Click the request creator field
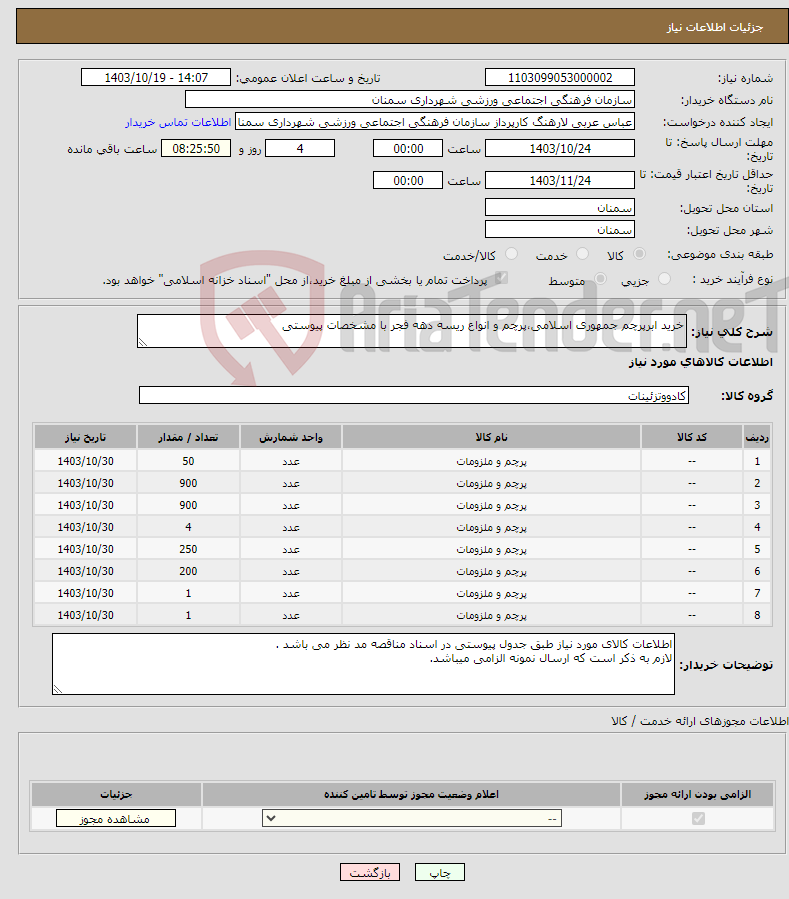Image resolution: width=789 pixels, height=899 pixels. 435,122
